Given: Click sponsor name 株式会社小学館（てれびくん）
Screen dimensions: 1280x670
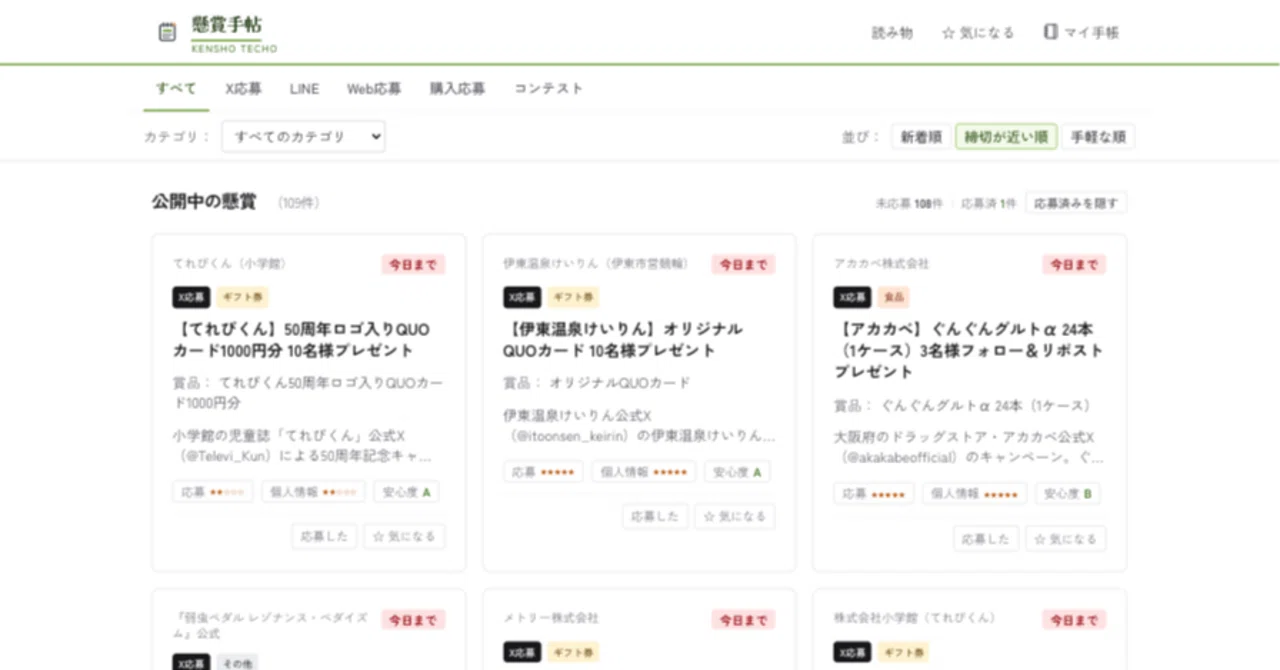Looking at the screenshot, I should coord(918,618).
